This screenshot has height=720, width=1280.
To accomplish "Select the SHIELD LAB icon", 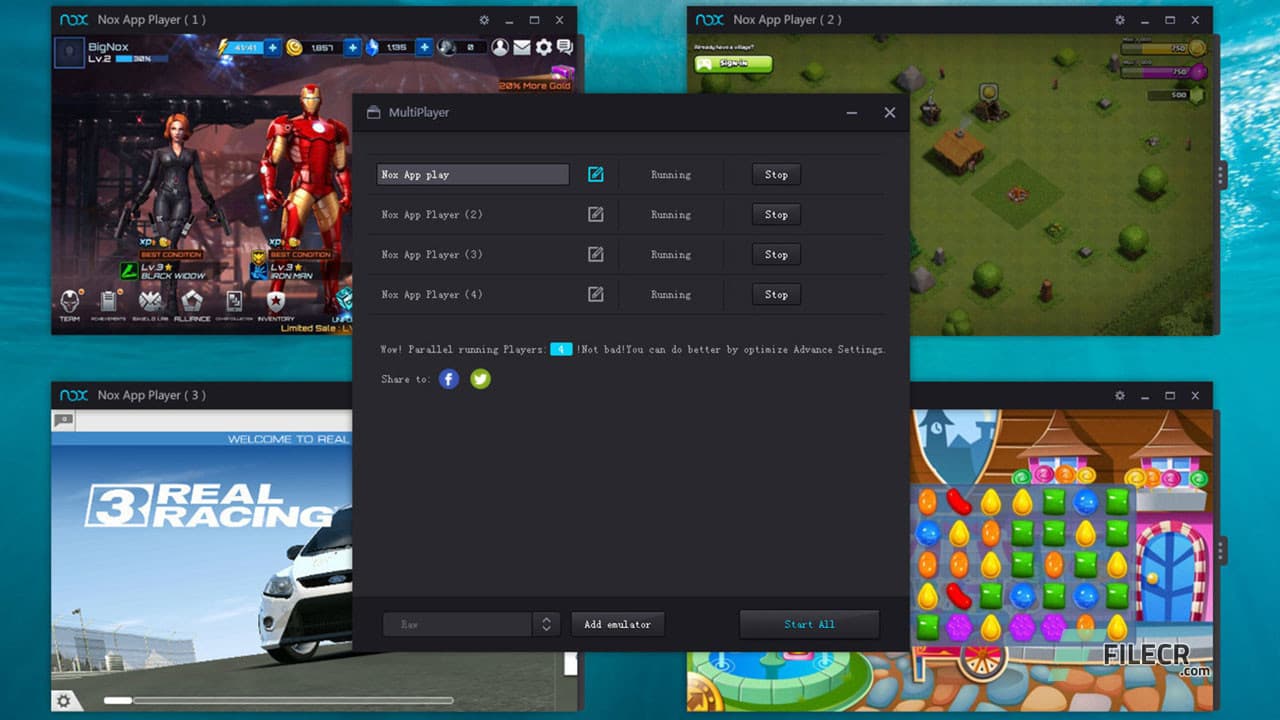I will pyautogui.click(x=153, y=300).
